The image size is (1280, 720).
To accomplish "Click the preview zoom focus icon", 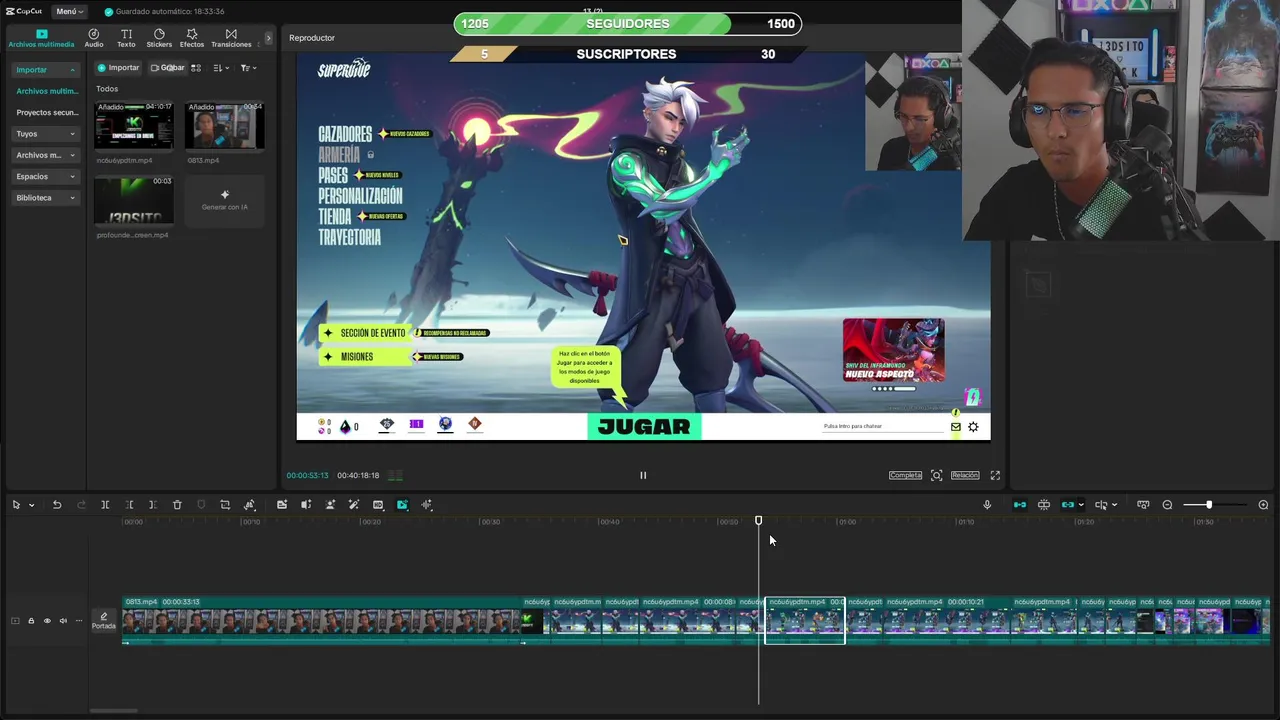I will (x=936, y=475).
